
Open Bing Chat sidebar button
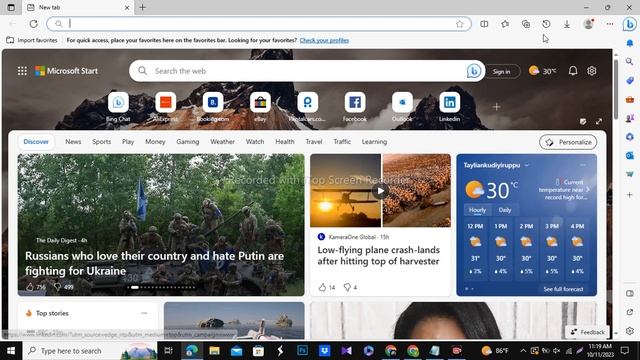(630, 24)
